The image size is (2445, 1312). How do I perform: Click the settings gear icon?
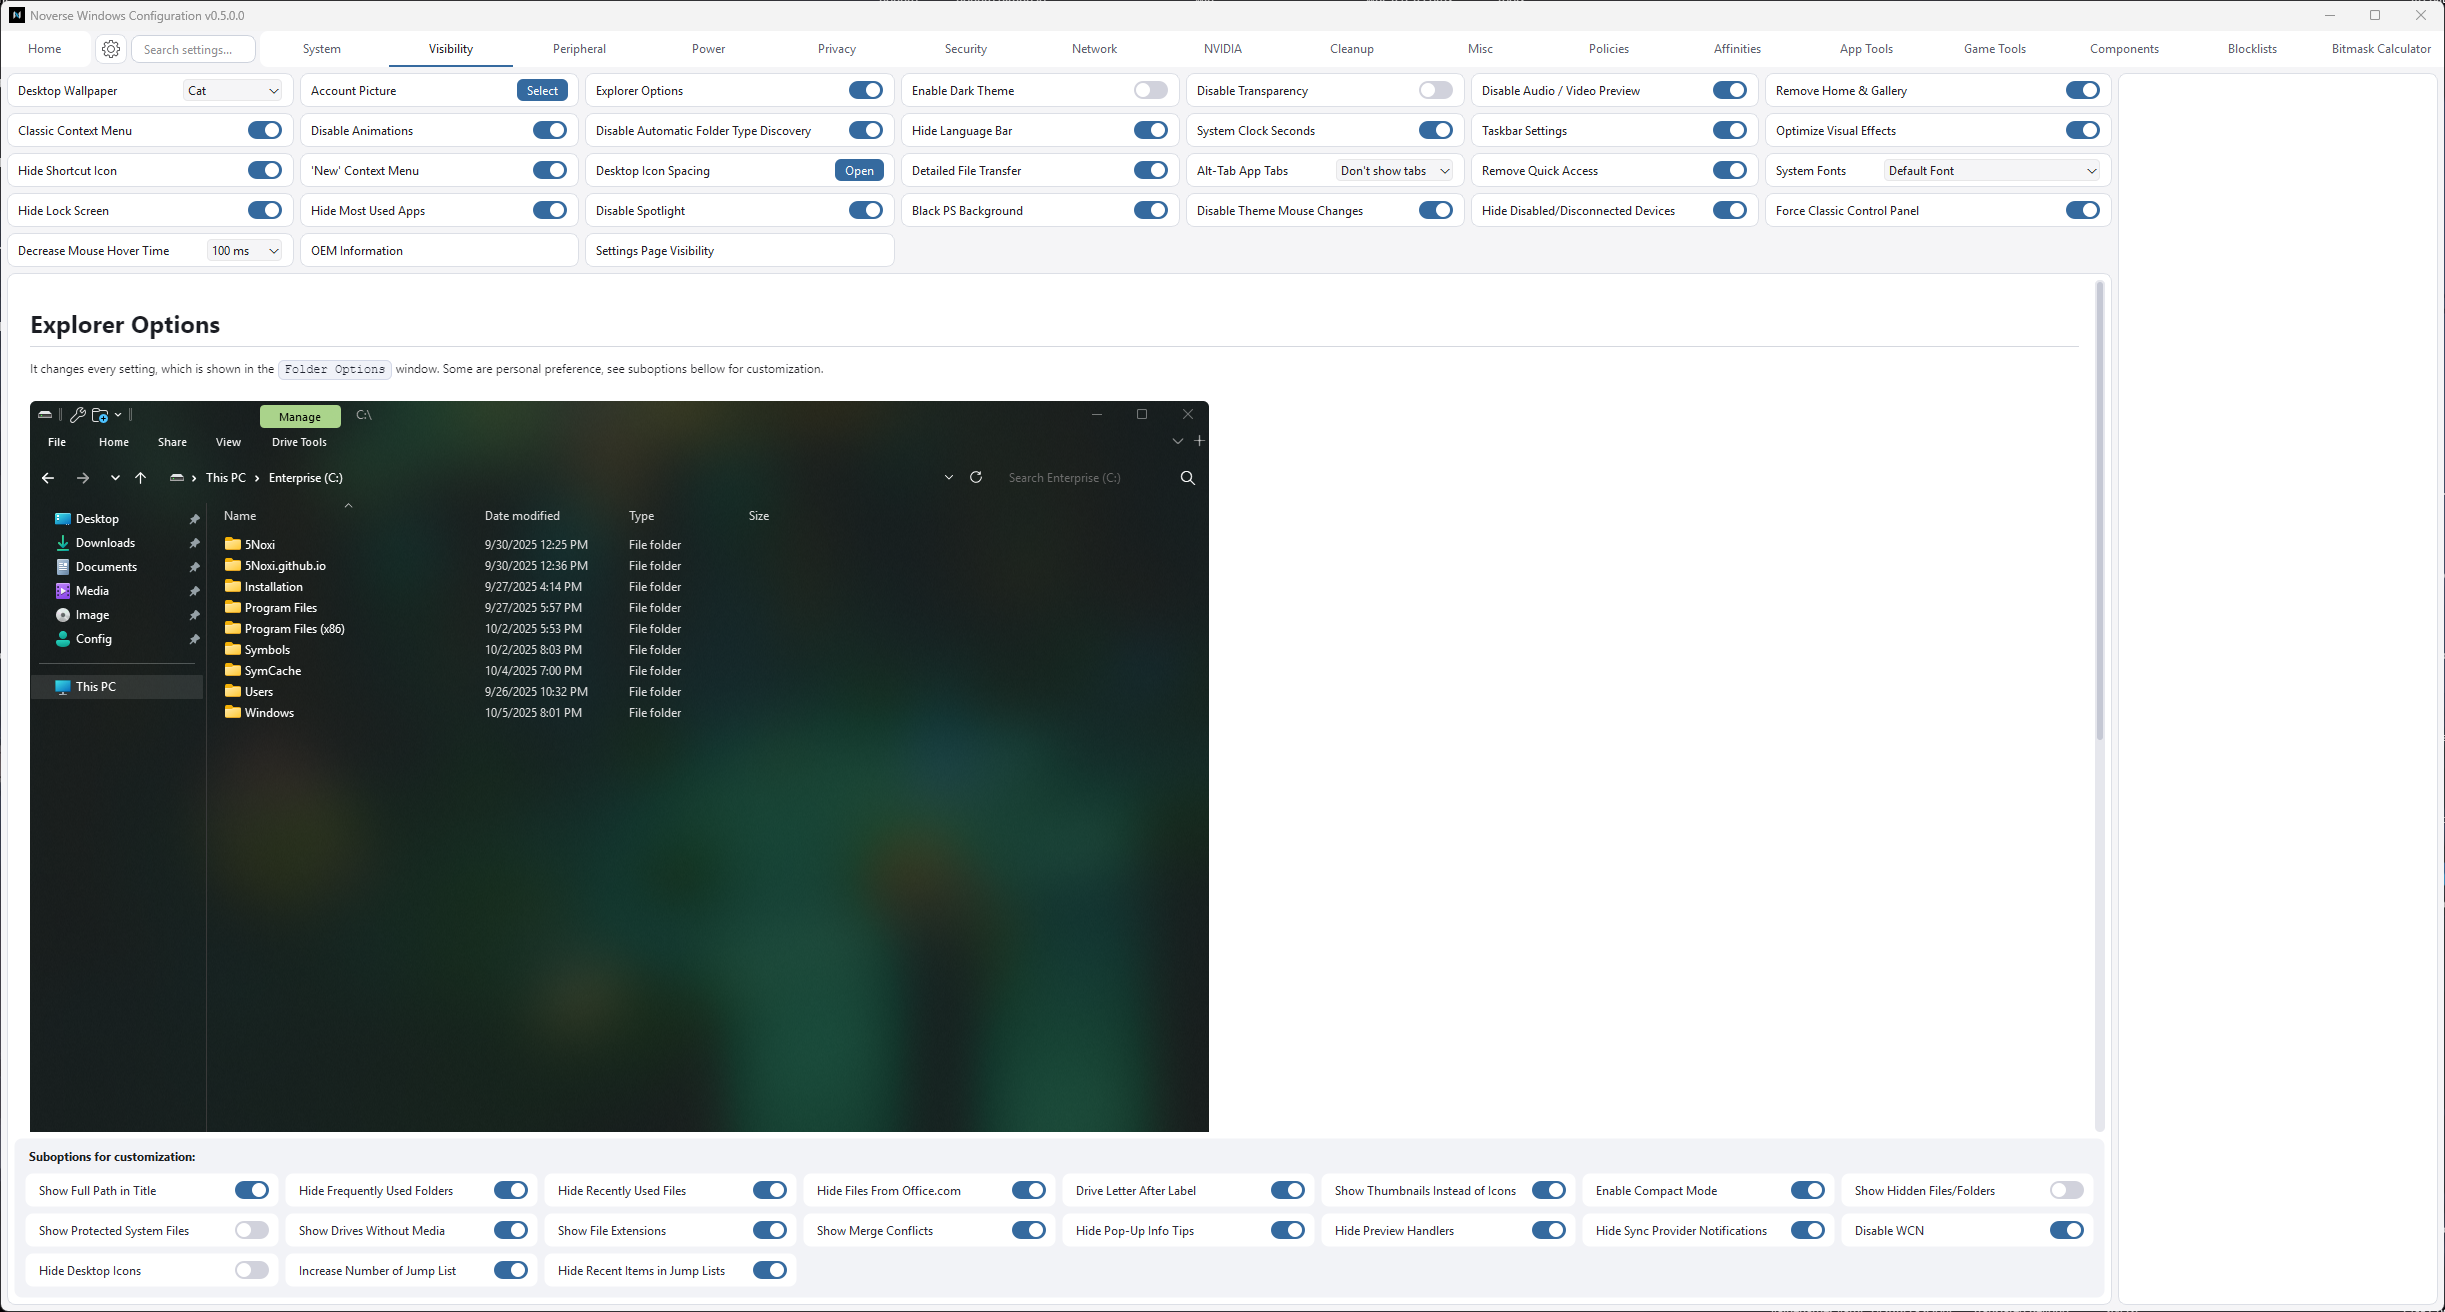(x=111, y=49)
